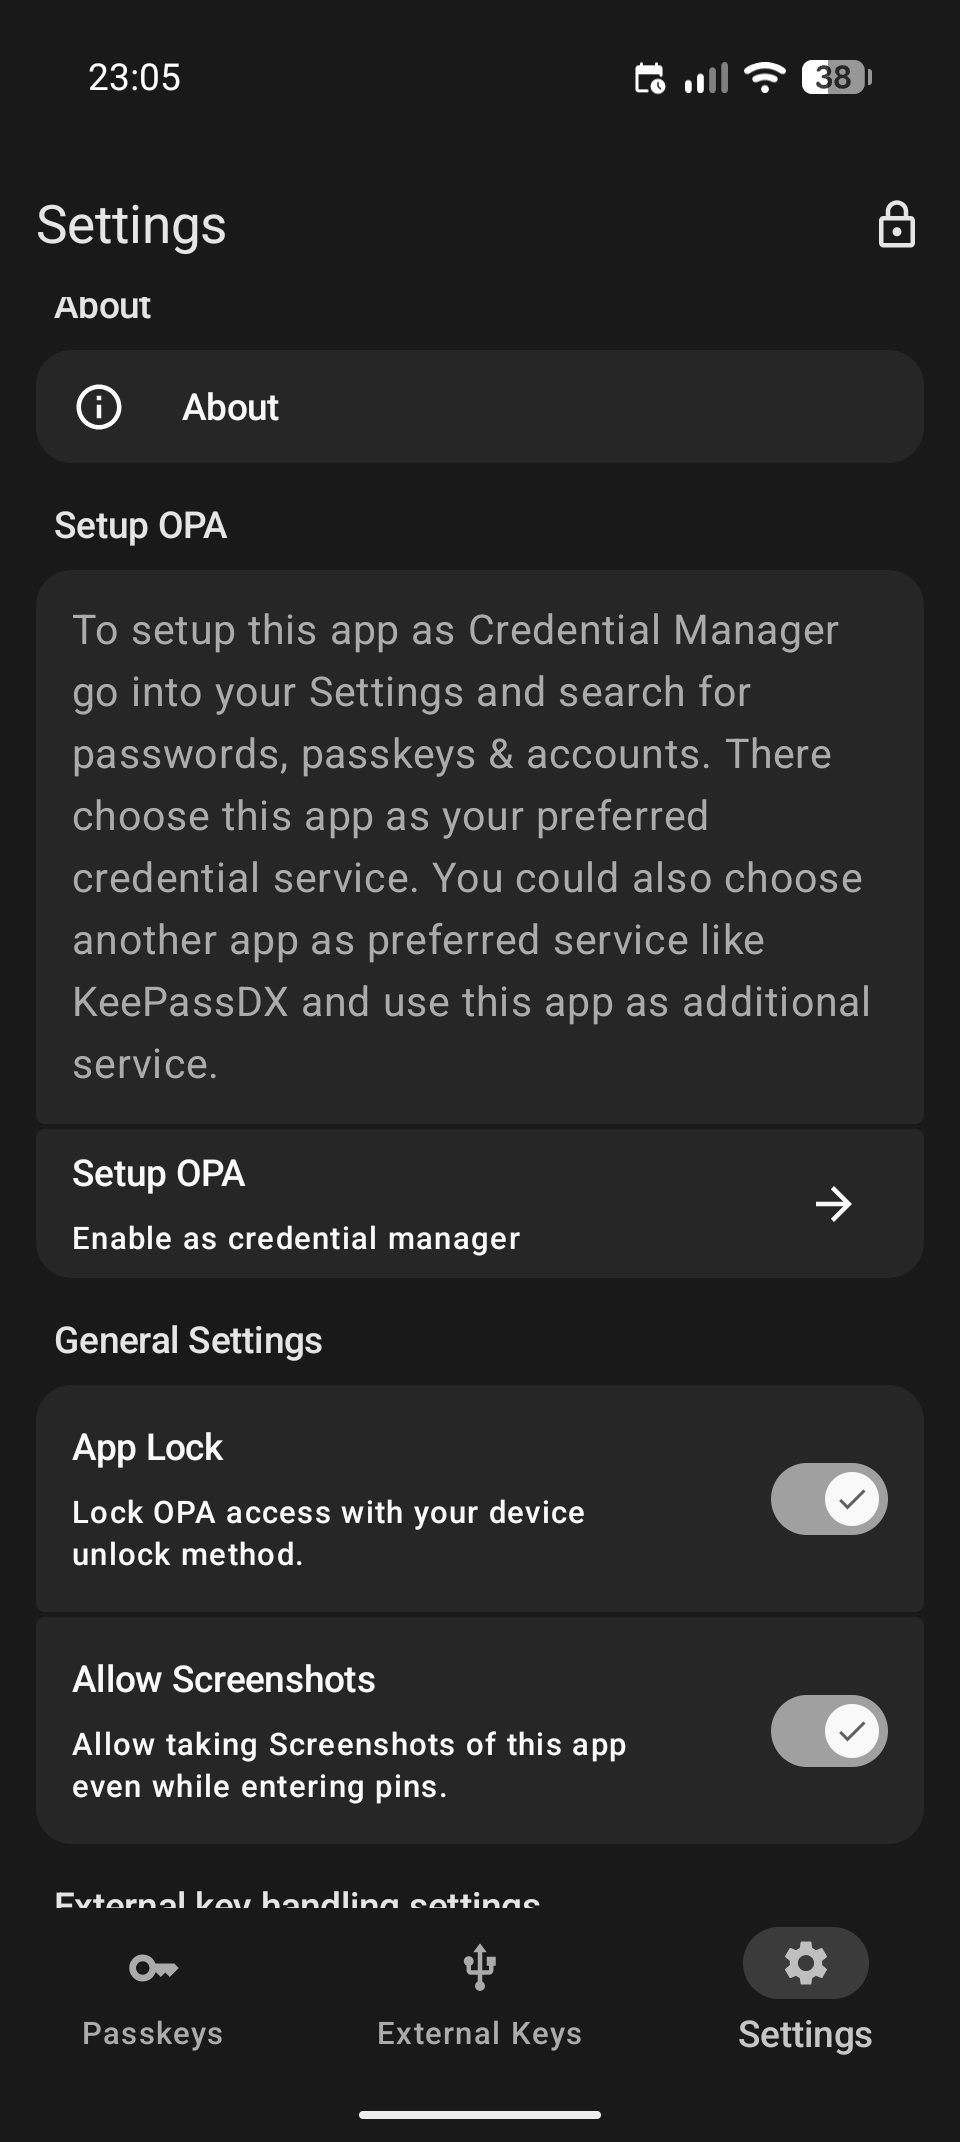Disable the App Lock switch
960x2142 pixels.
[x=828, y=1499]
